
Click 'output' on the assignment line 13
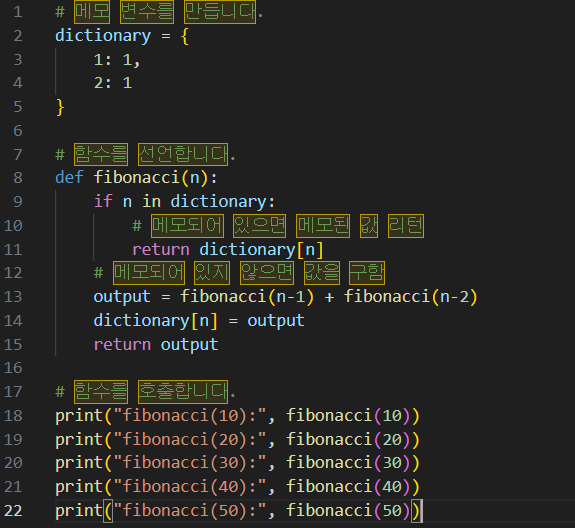point(122,297)
